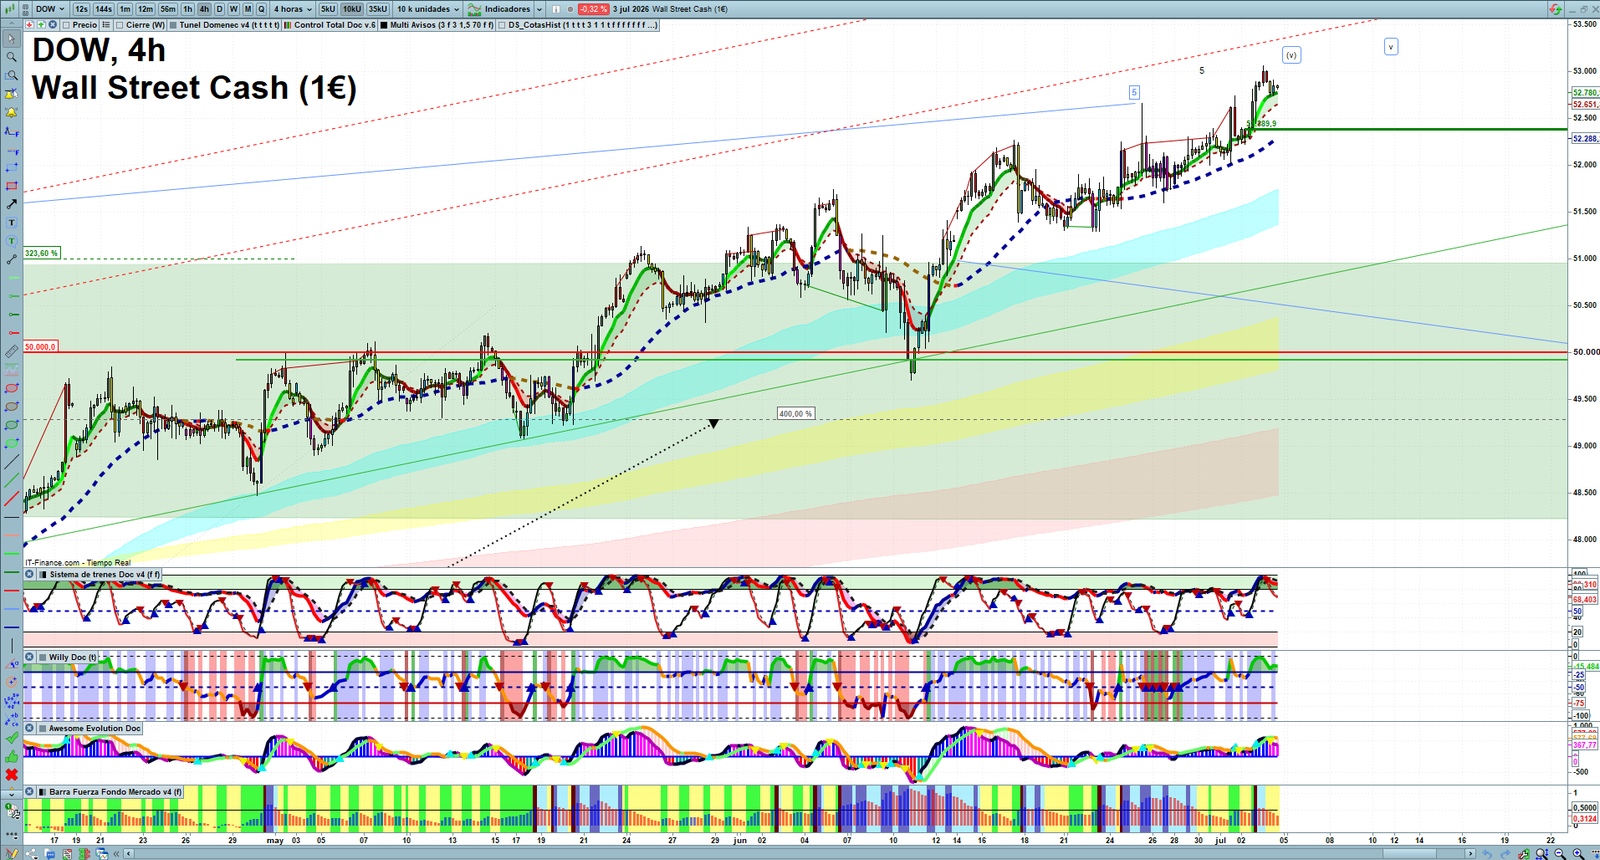Open the 10 k unidades dropdown
Screen dimensions: 1600x860
427,9
